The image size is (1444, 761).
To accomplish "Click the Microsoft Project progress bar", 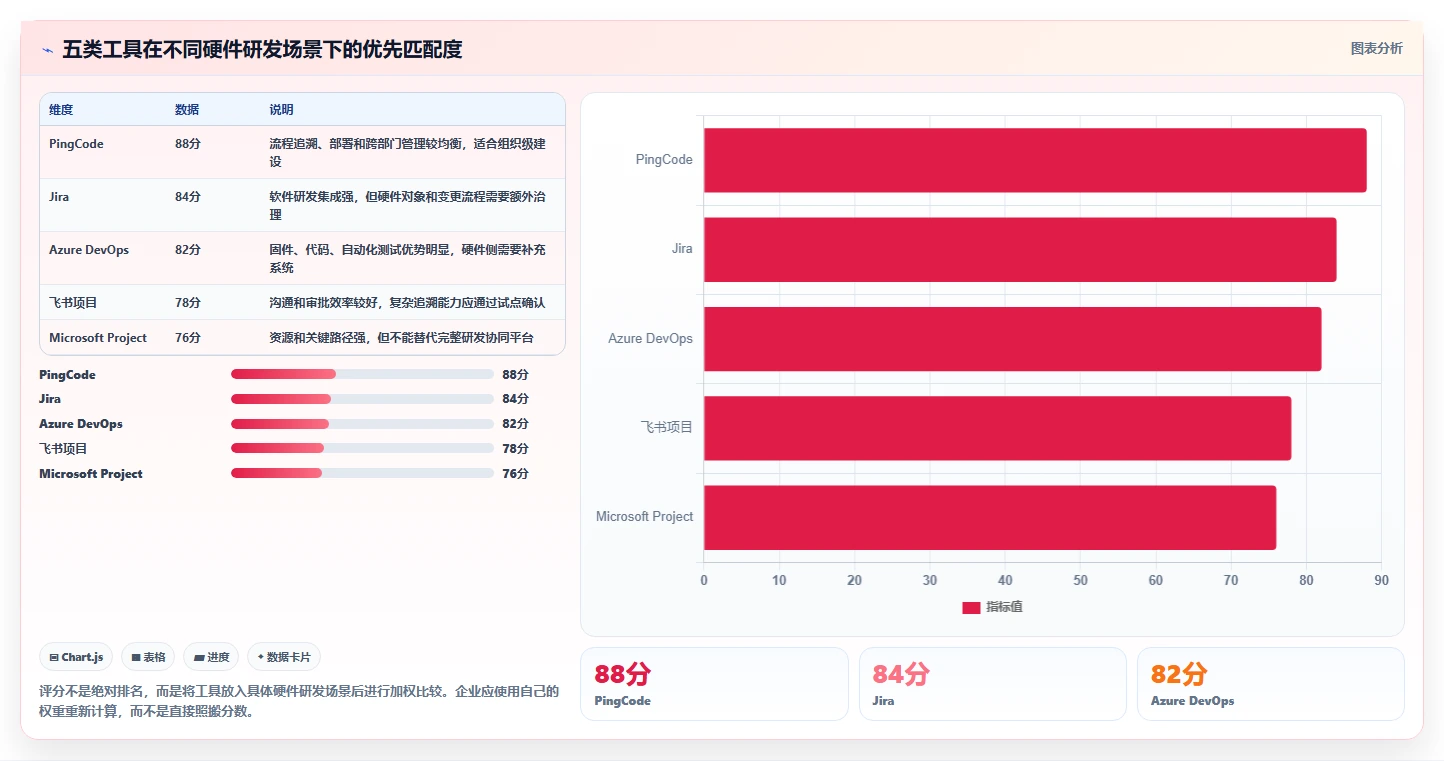I will [362, 473].
